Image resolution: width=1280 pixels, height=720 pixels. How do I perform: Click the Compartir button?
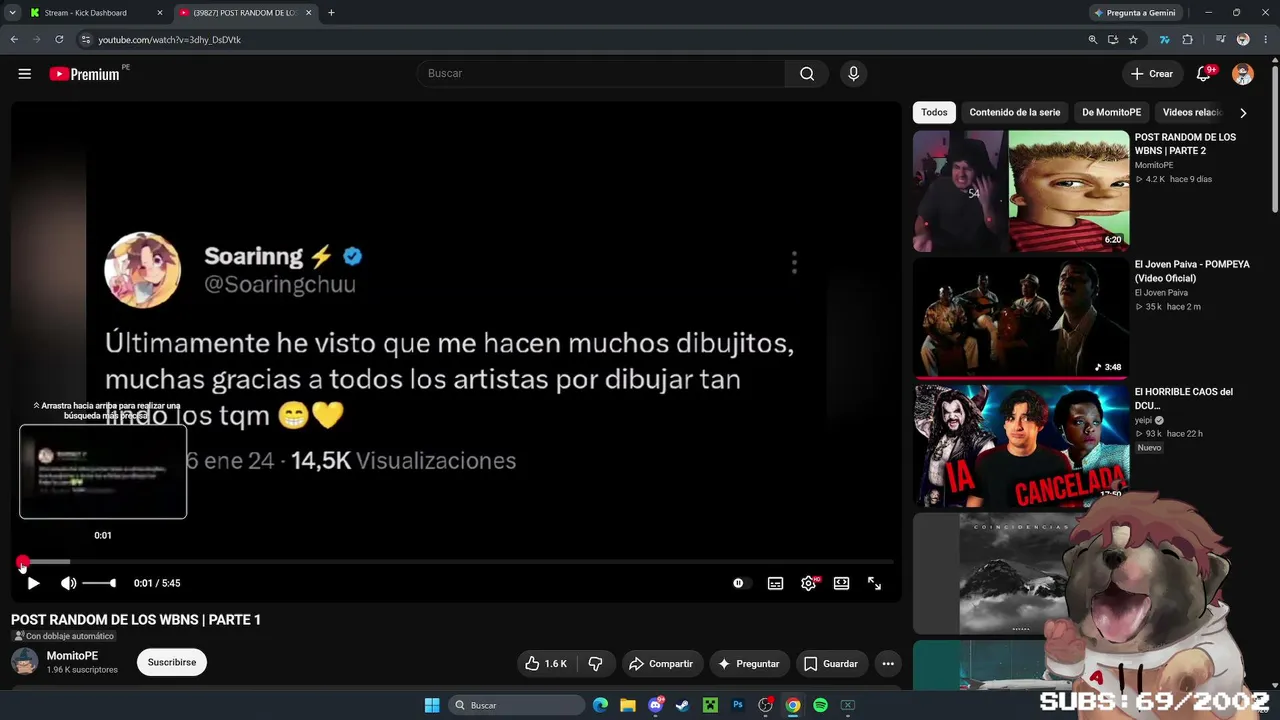coord(660,664)
